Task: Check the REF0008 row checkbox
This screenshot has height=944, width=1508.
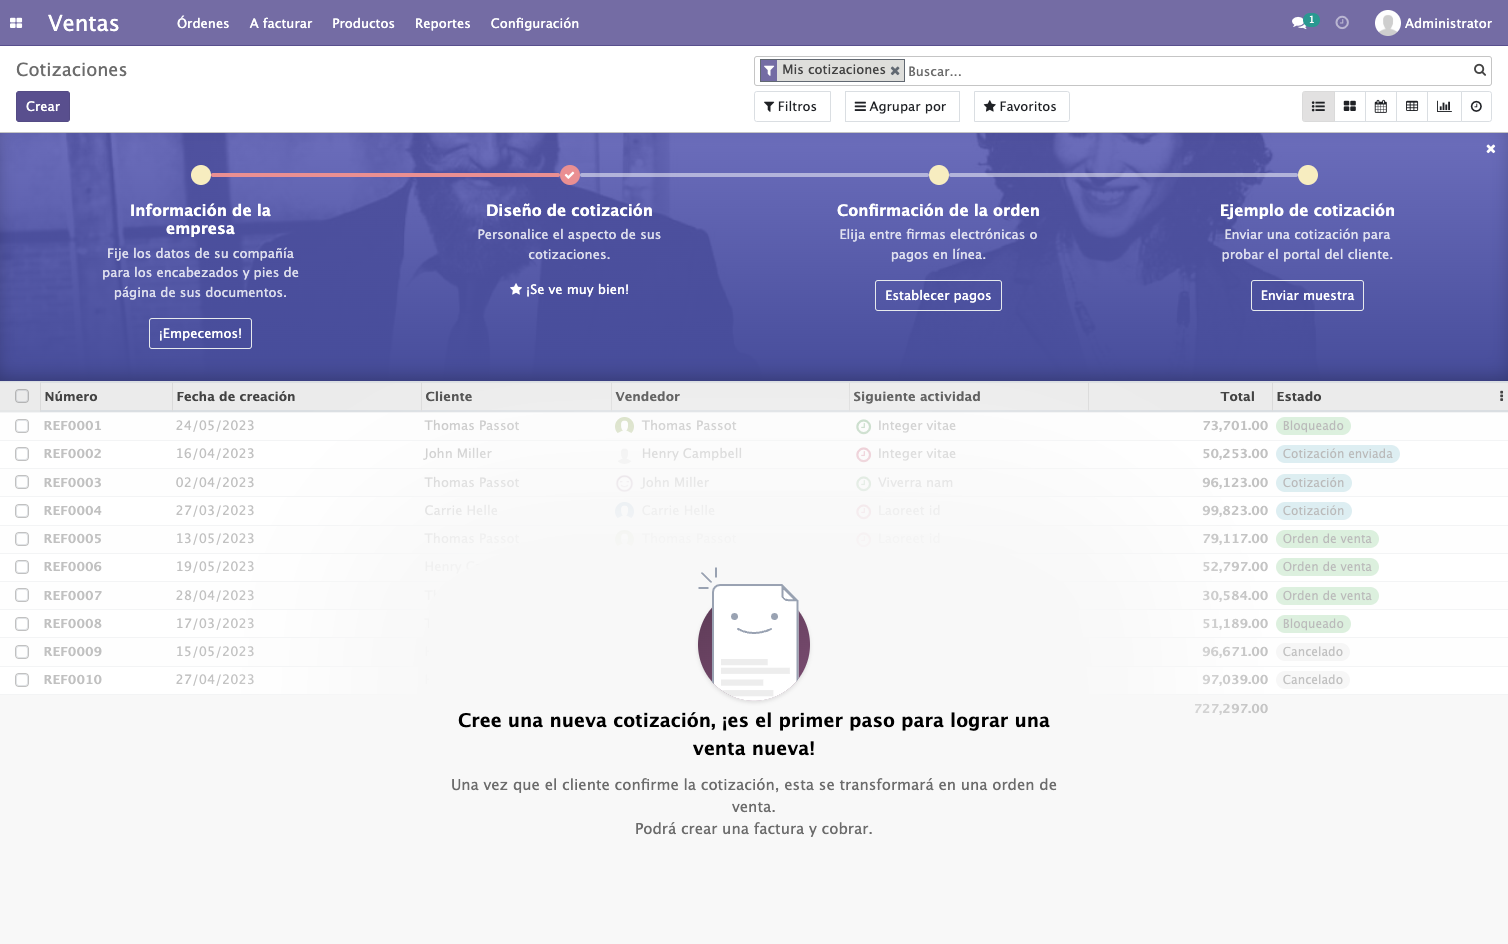Action: [22, 624]
